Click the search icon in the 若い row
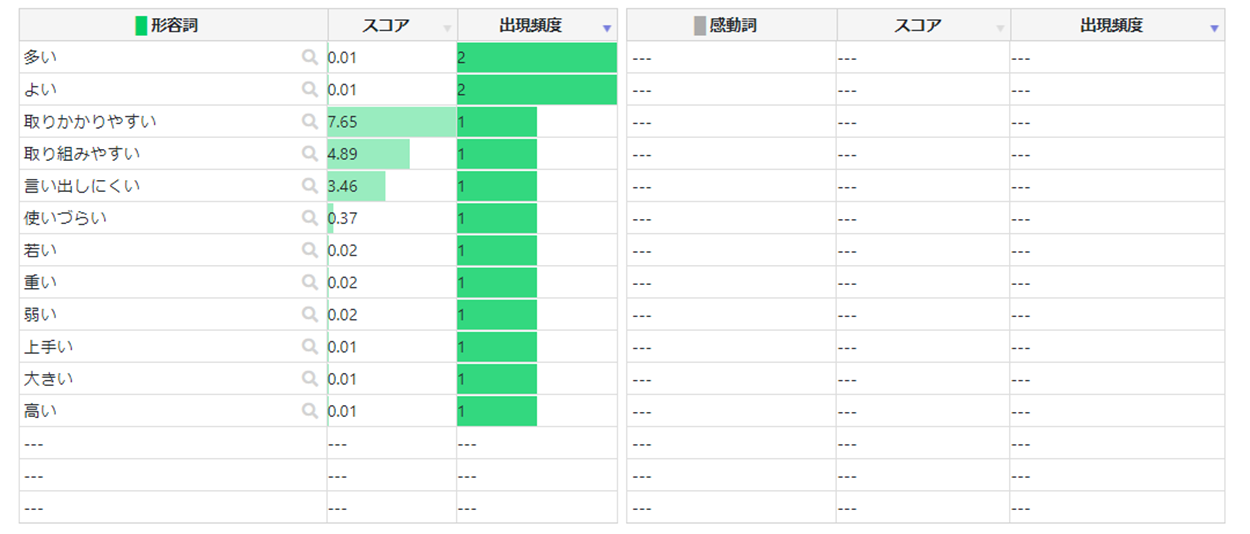Viewport: 1250px width, 534px height. (x=310, y=250)
